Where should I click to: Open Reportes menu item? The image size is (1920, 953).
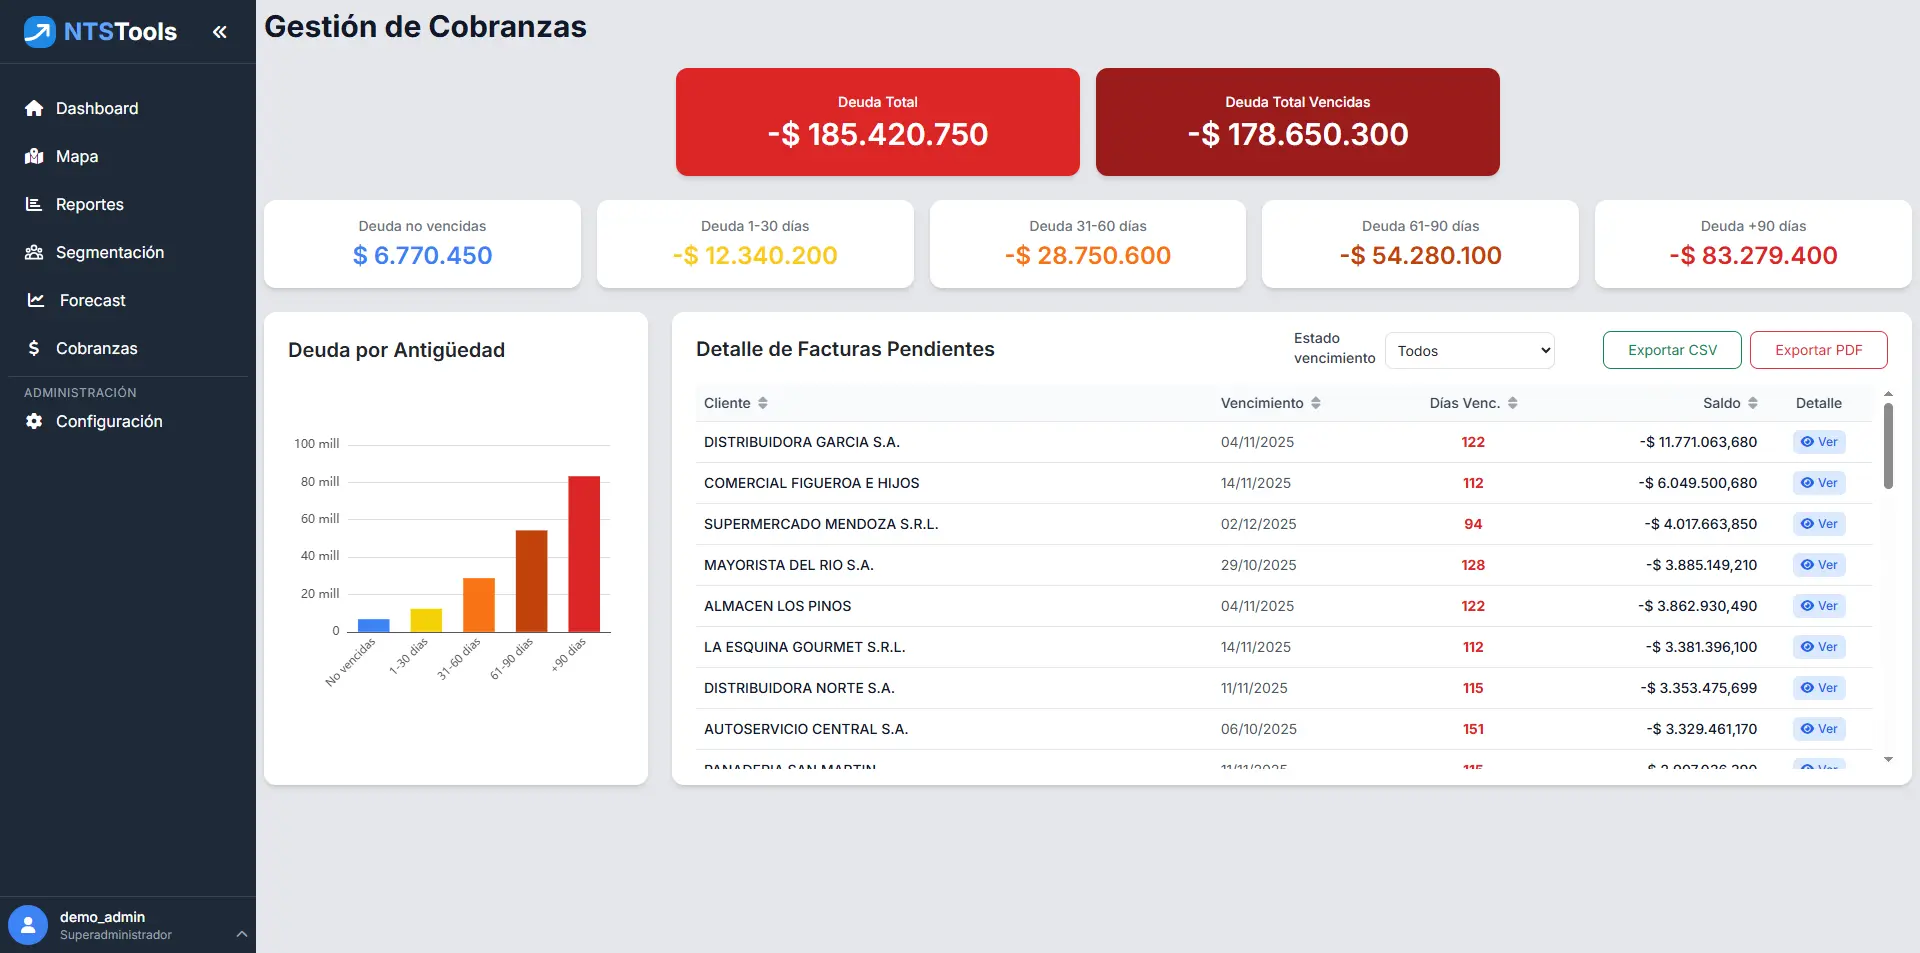coord(90,204)
